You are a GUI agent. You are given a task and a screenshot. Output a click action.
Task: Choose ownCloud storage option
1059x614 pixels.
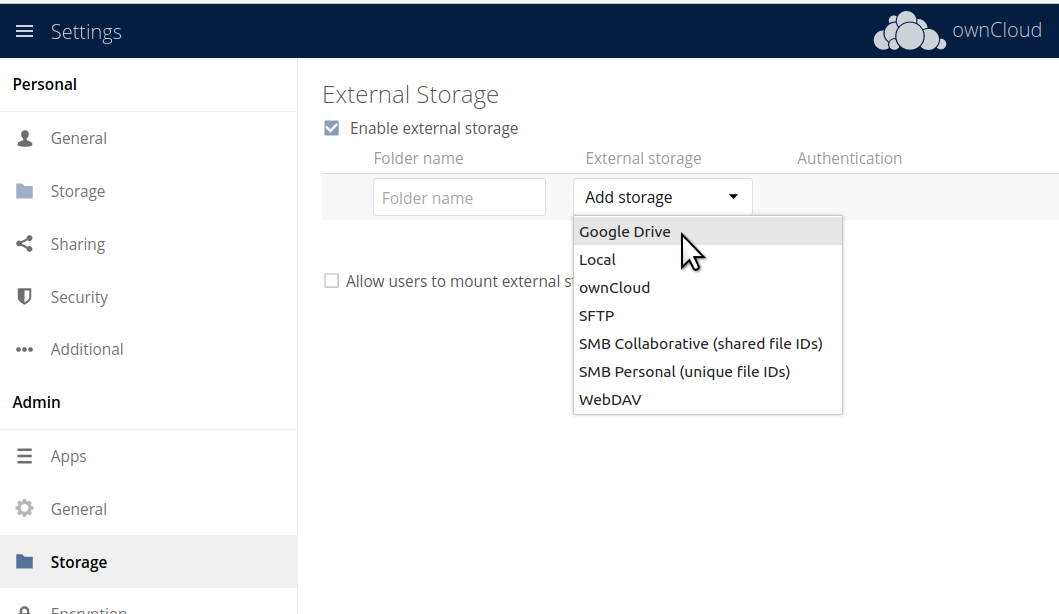[x=708, y=288]
